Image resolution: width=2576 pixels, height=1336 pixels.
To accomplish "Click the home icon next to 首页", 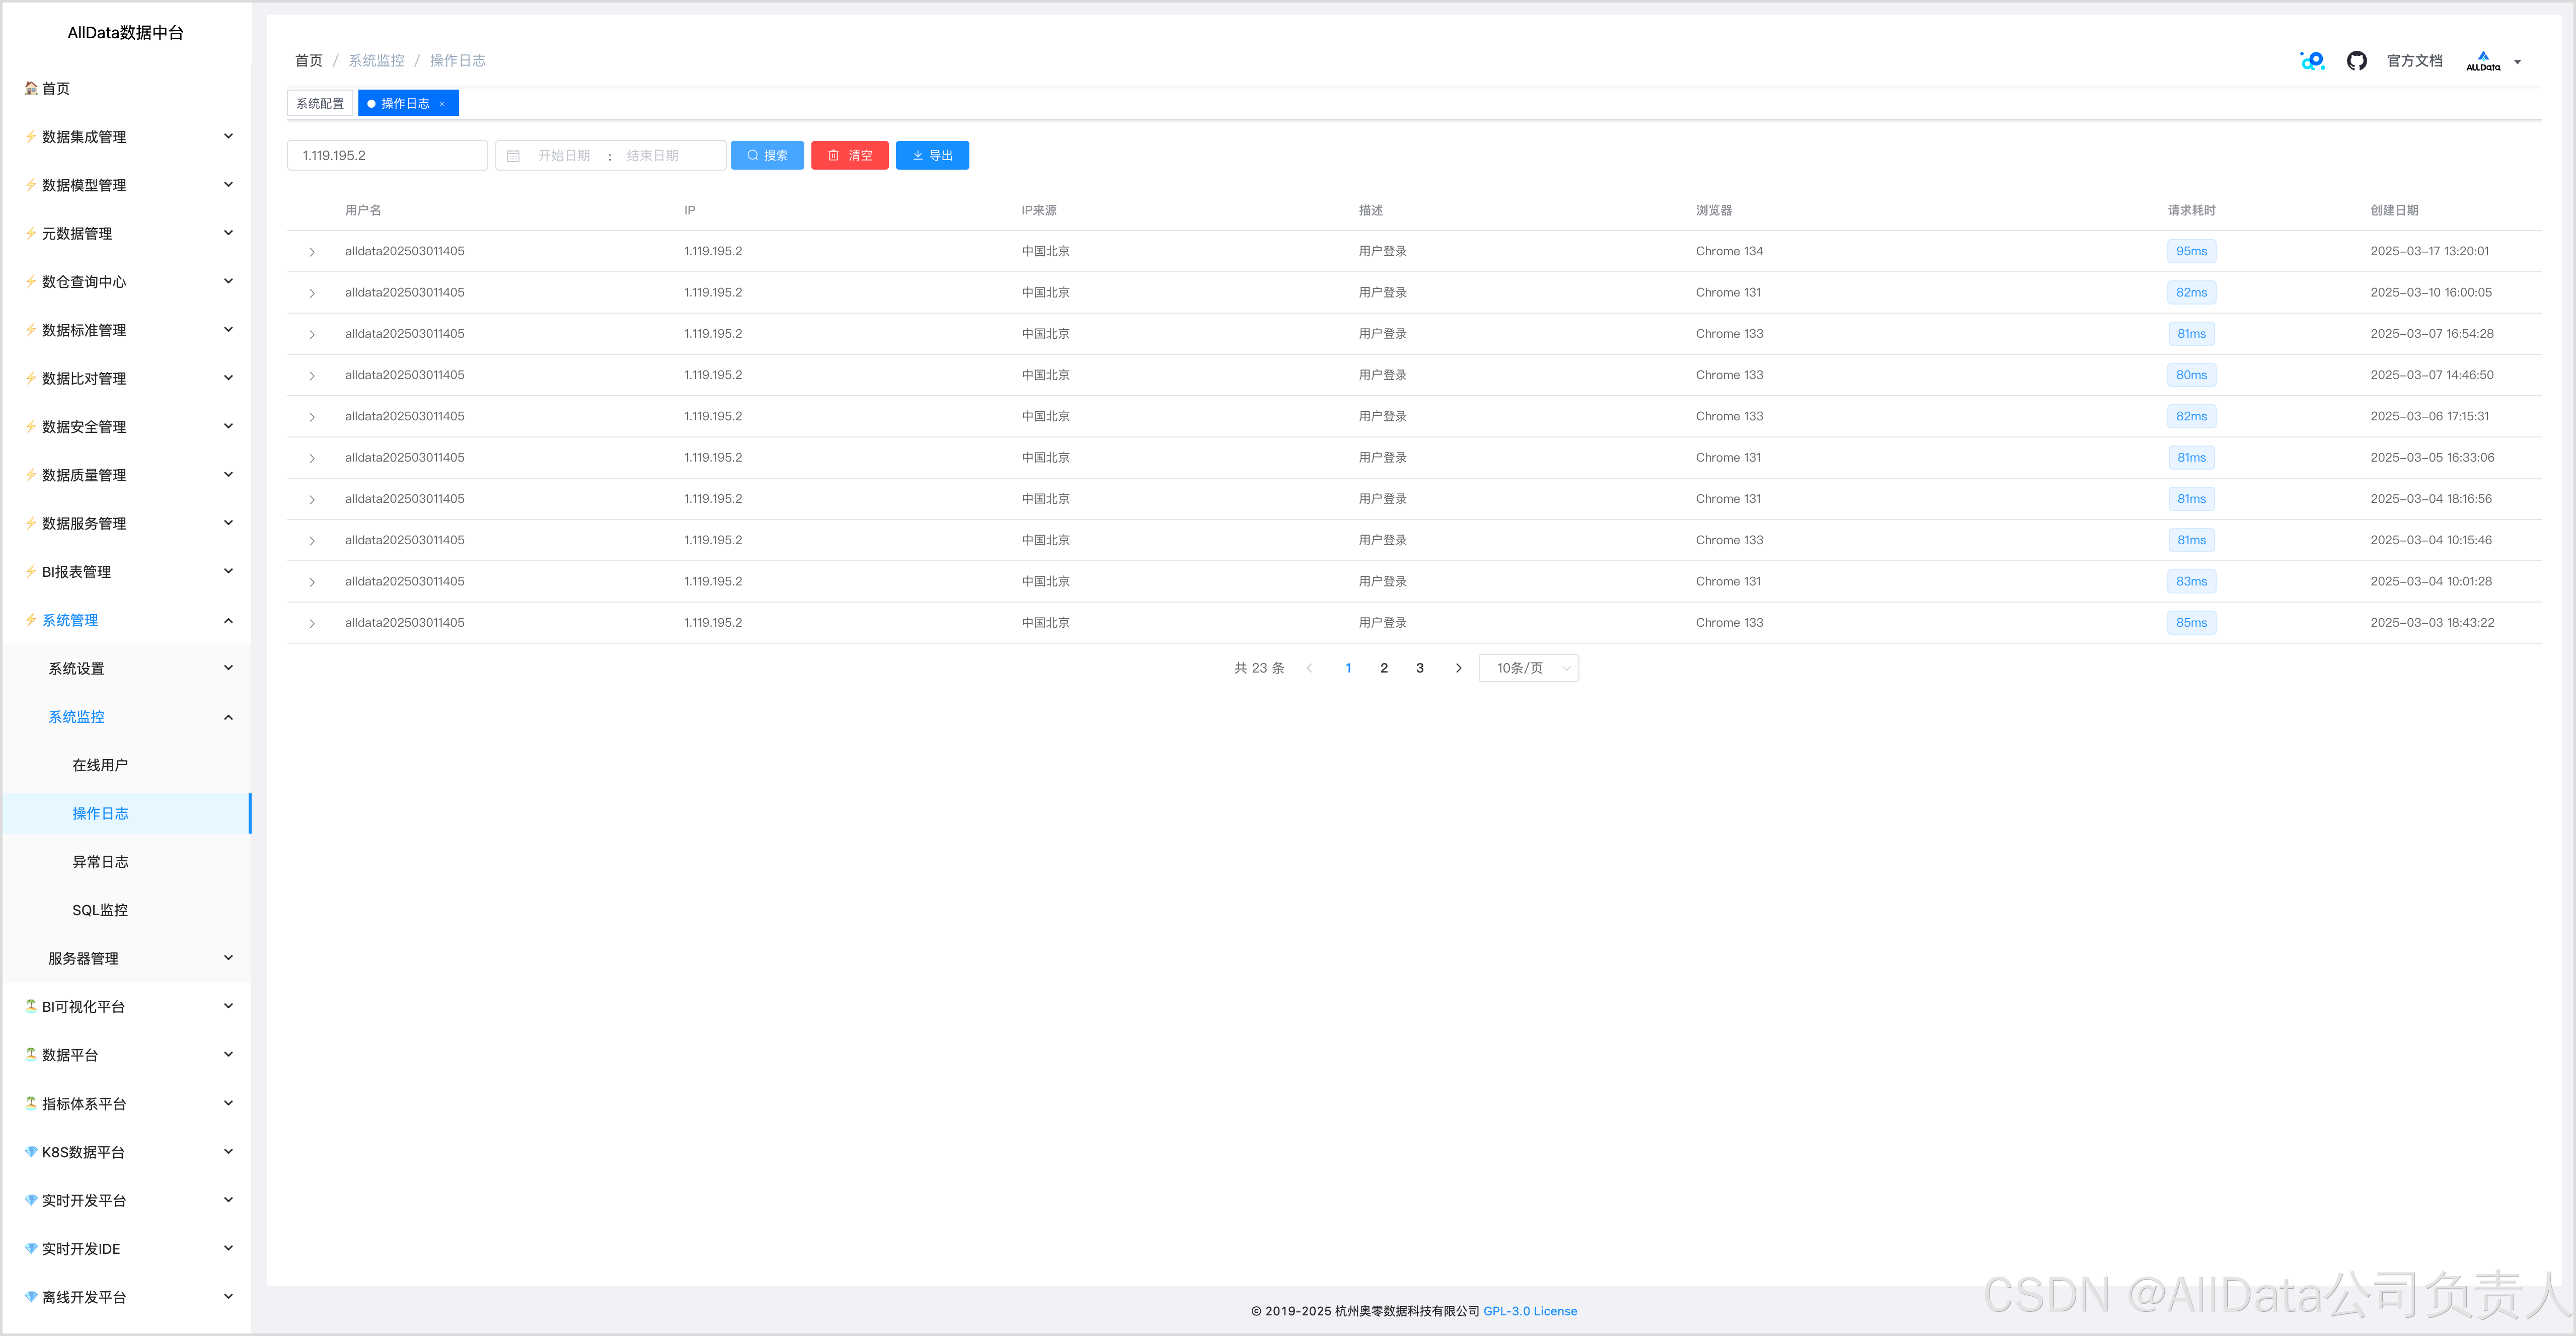I will tap(31, 88).
